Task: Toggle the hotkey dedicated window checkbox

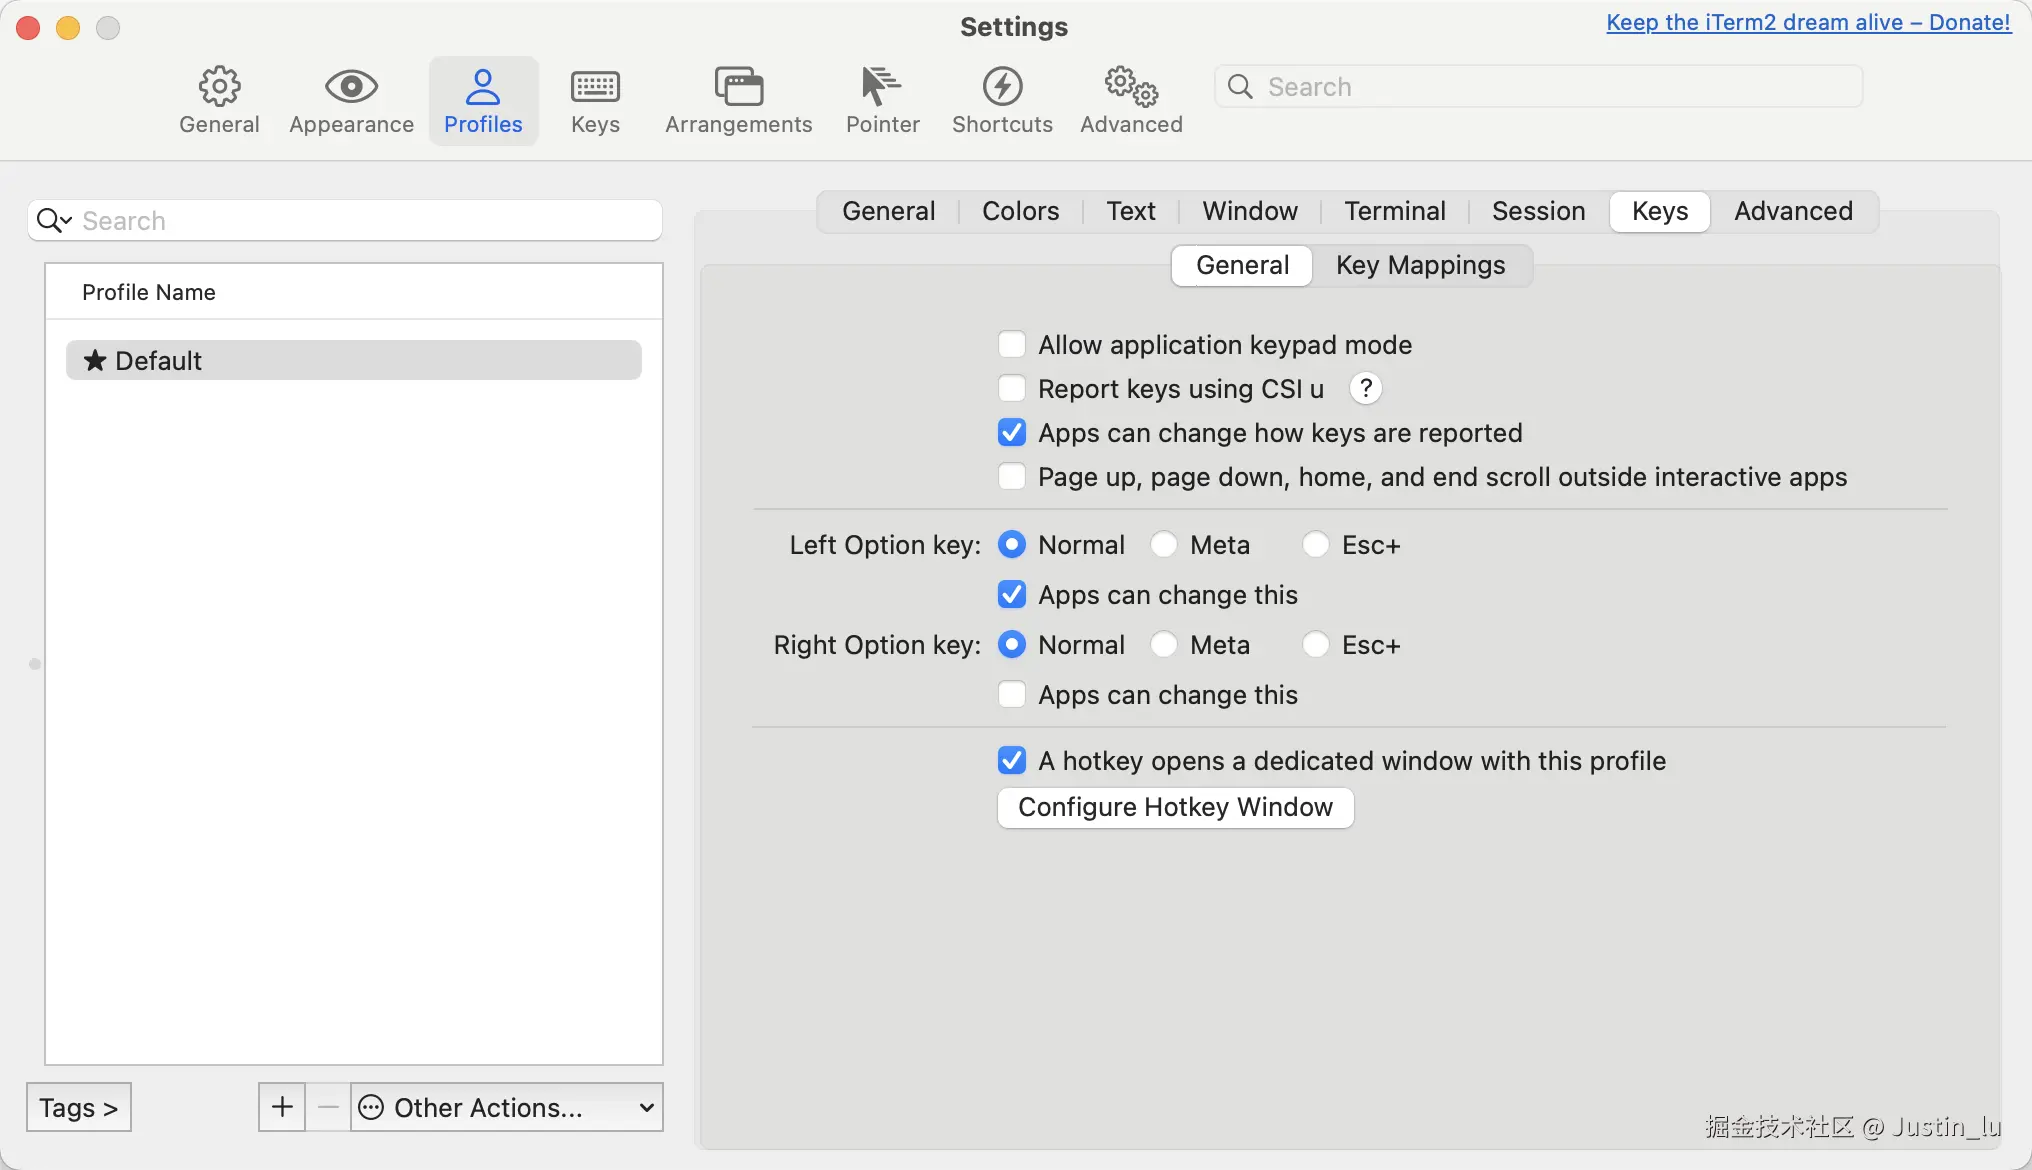Action: 1012,761
